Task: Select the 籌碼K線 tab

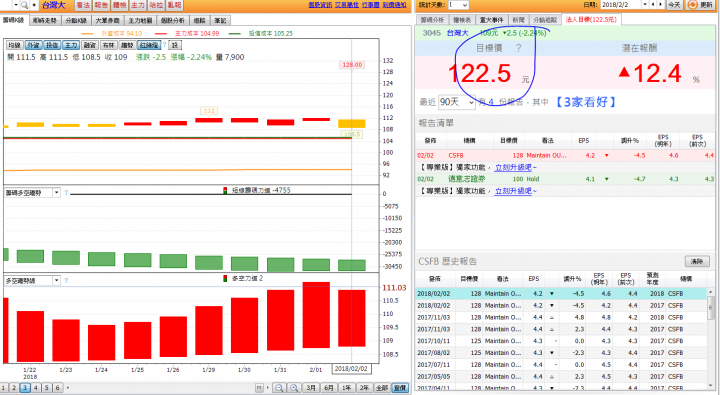Action: pyautogui.click(x=14, y=20)
